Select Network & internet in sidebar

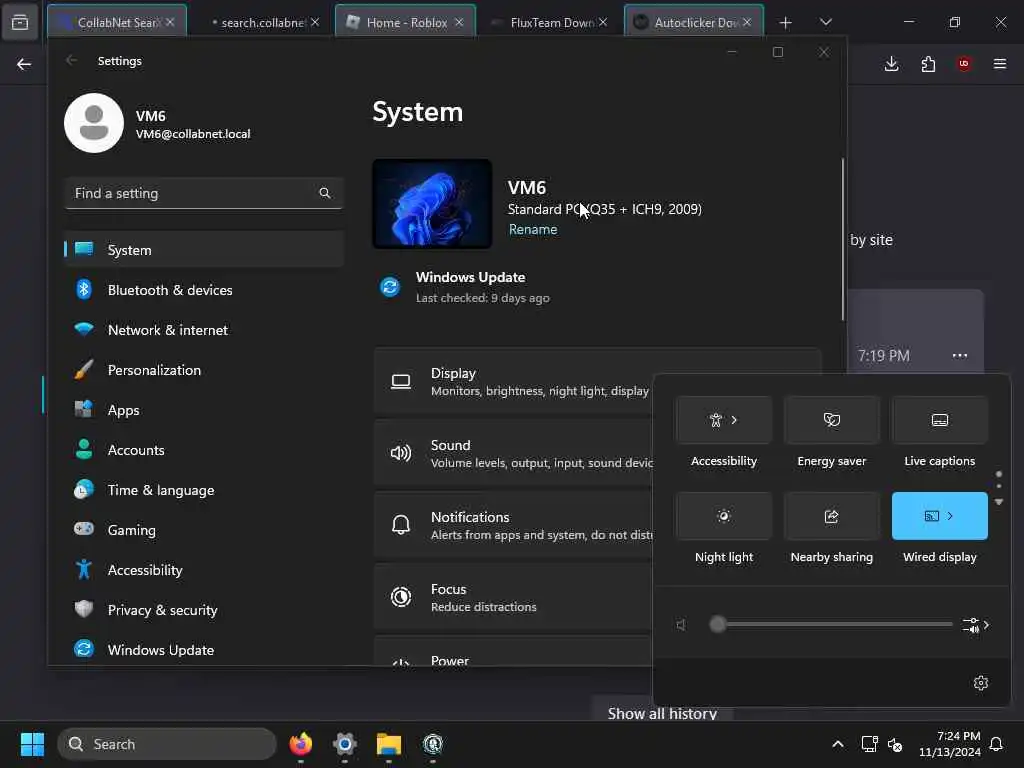click(204, 330)
